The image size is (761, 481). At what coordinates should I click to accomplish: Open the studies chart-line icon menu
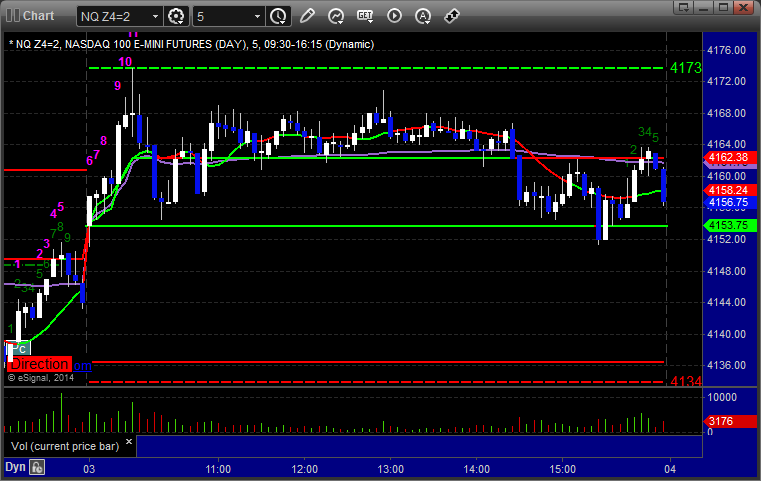tap(336, 16)
